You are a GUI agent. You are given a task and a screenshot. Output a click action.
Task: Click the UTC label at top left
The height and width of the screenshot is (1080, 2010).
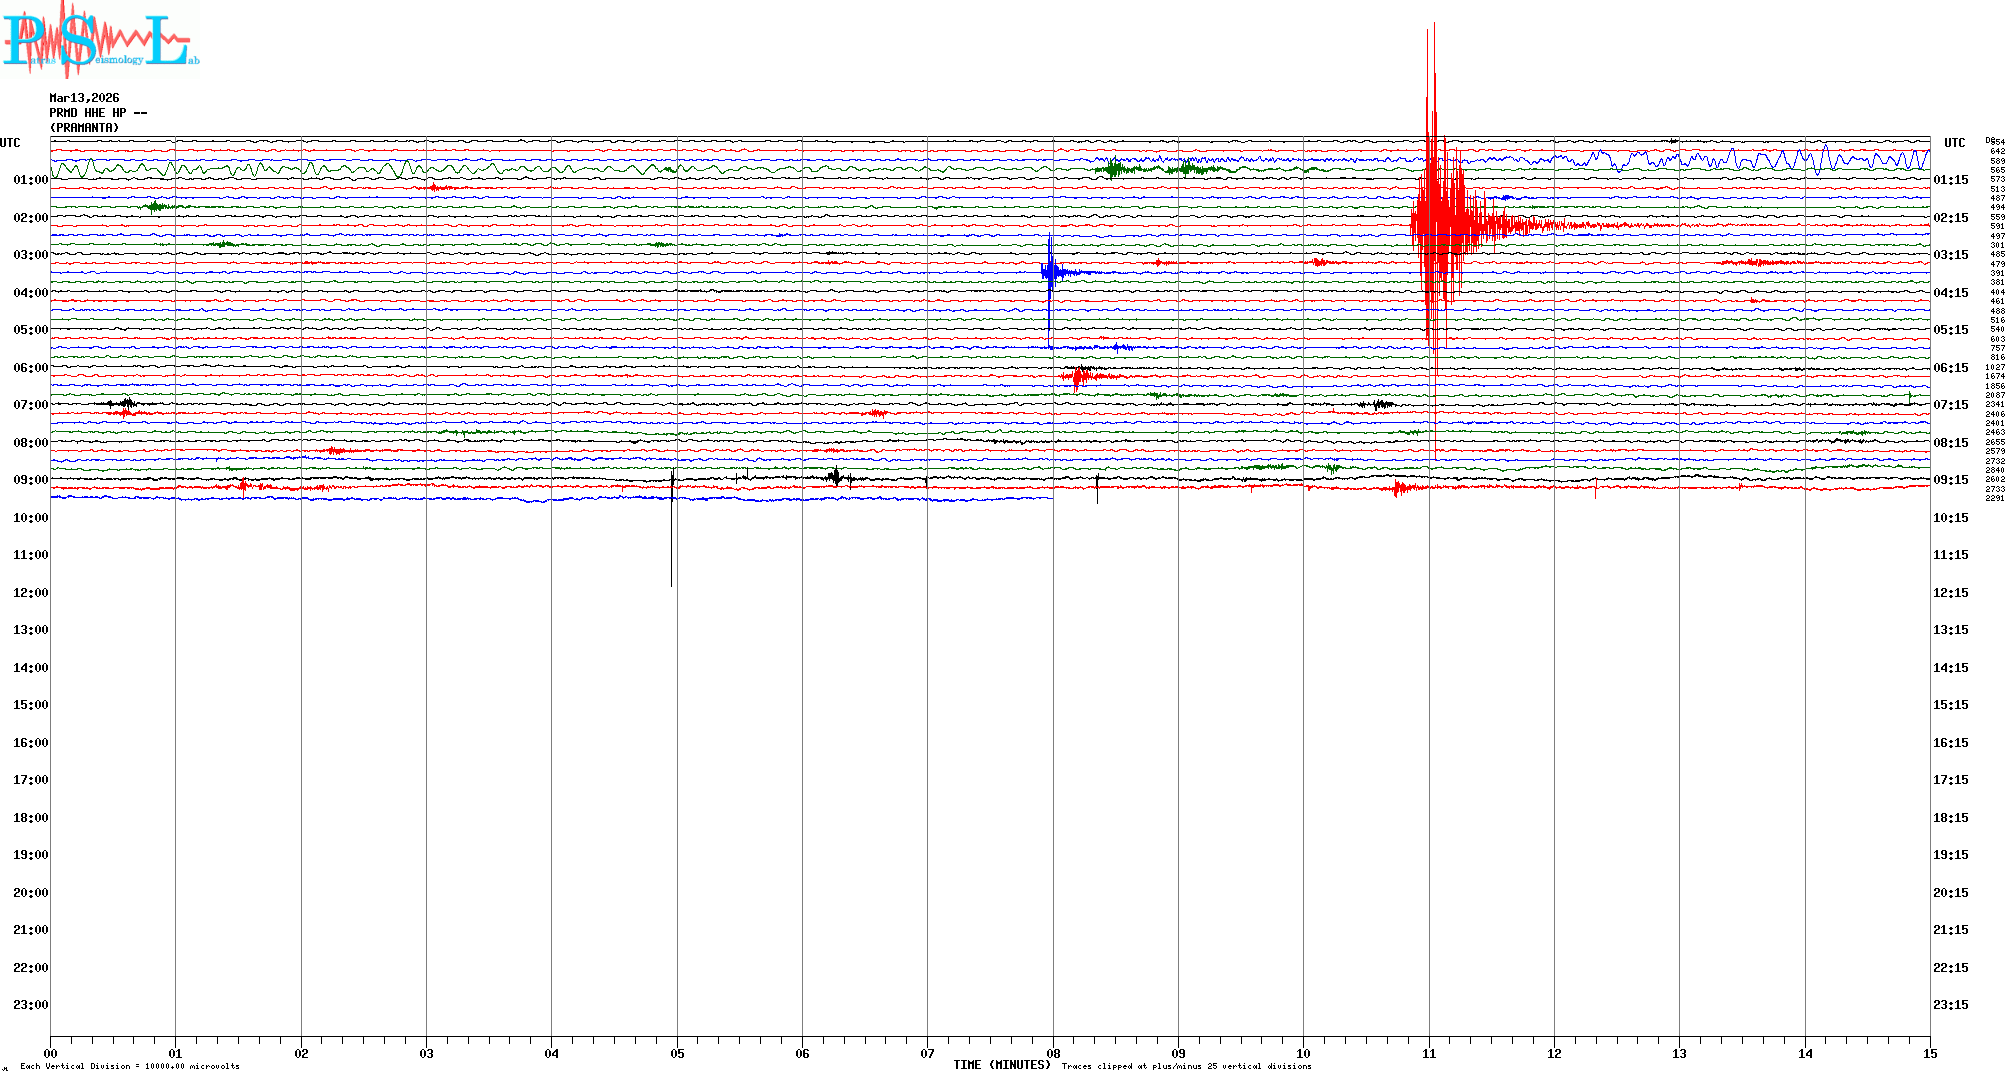(10, 143)
